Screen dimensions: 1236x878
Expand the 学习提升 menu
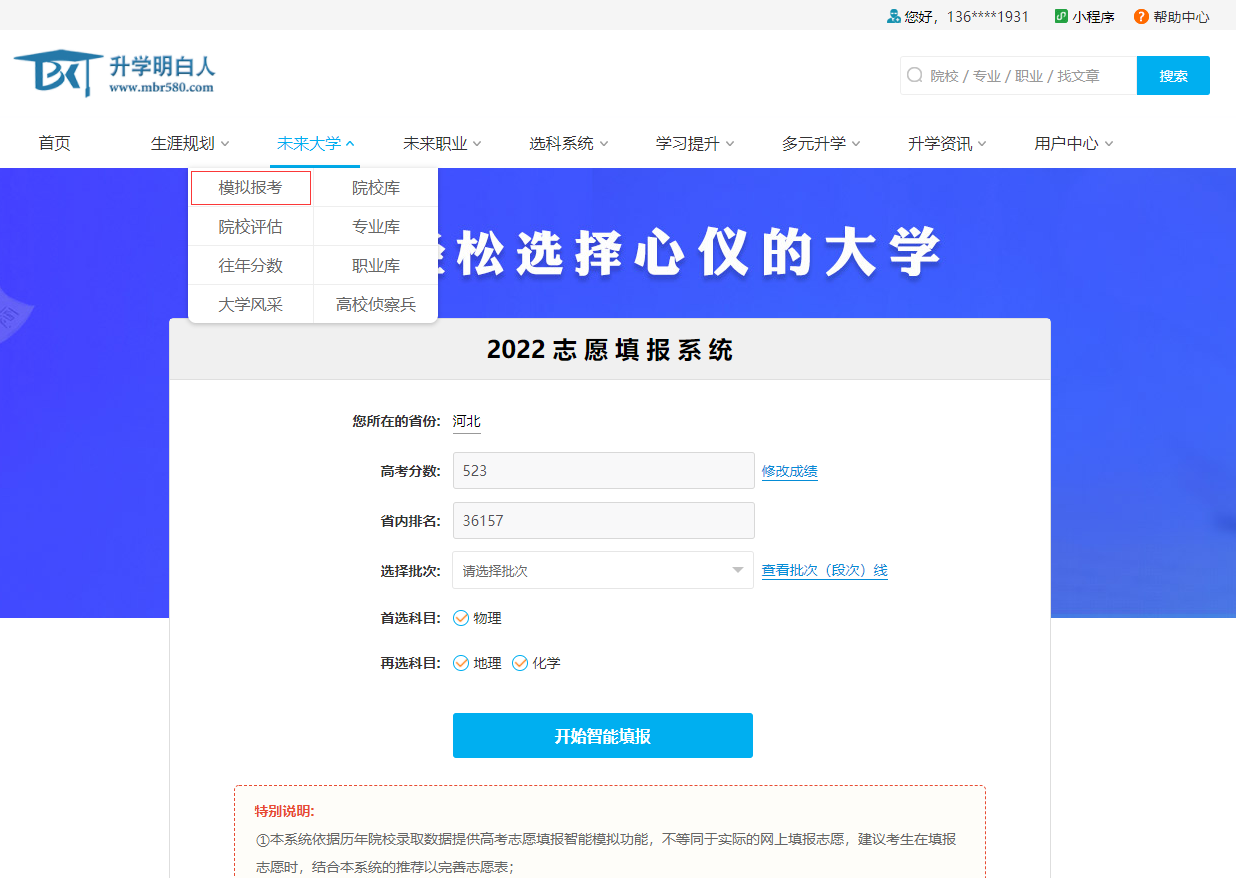[695, 143]
